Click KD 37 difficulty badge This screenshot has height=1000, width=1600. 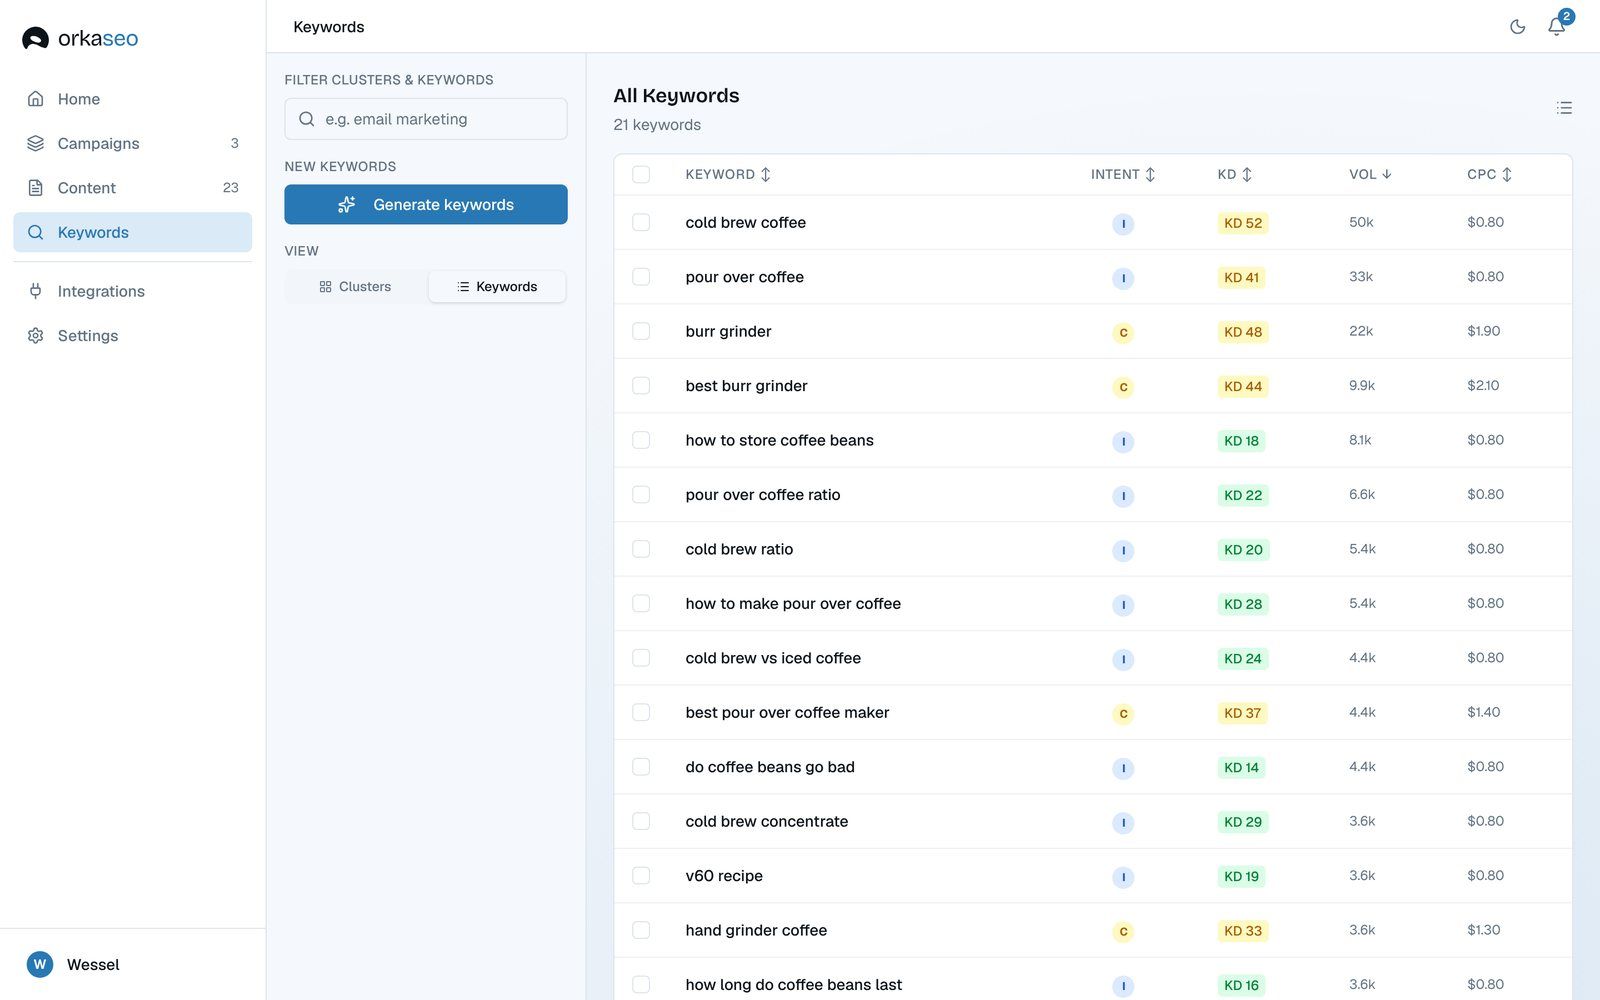click(1242, 713)
